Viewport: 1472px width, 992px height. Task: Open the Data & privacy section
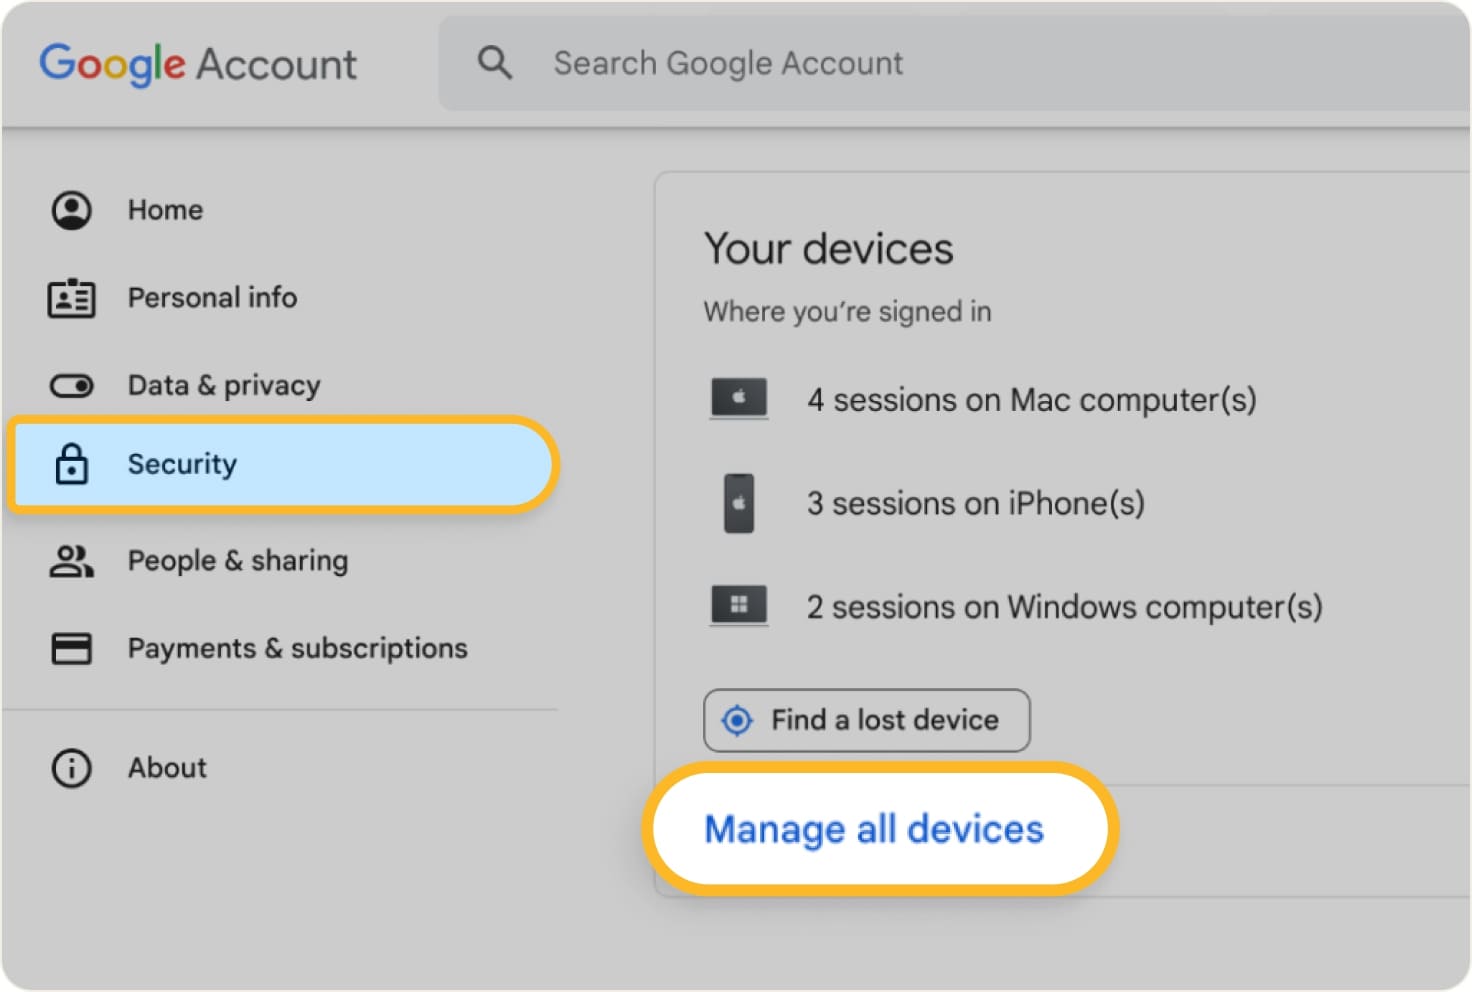point(224,385)
